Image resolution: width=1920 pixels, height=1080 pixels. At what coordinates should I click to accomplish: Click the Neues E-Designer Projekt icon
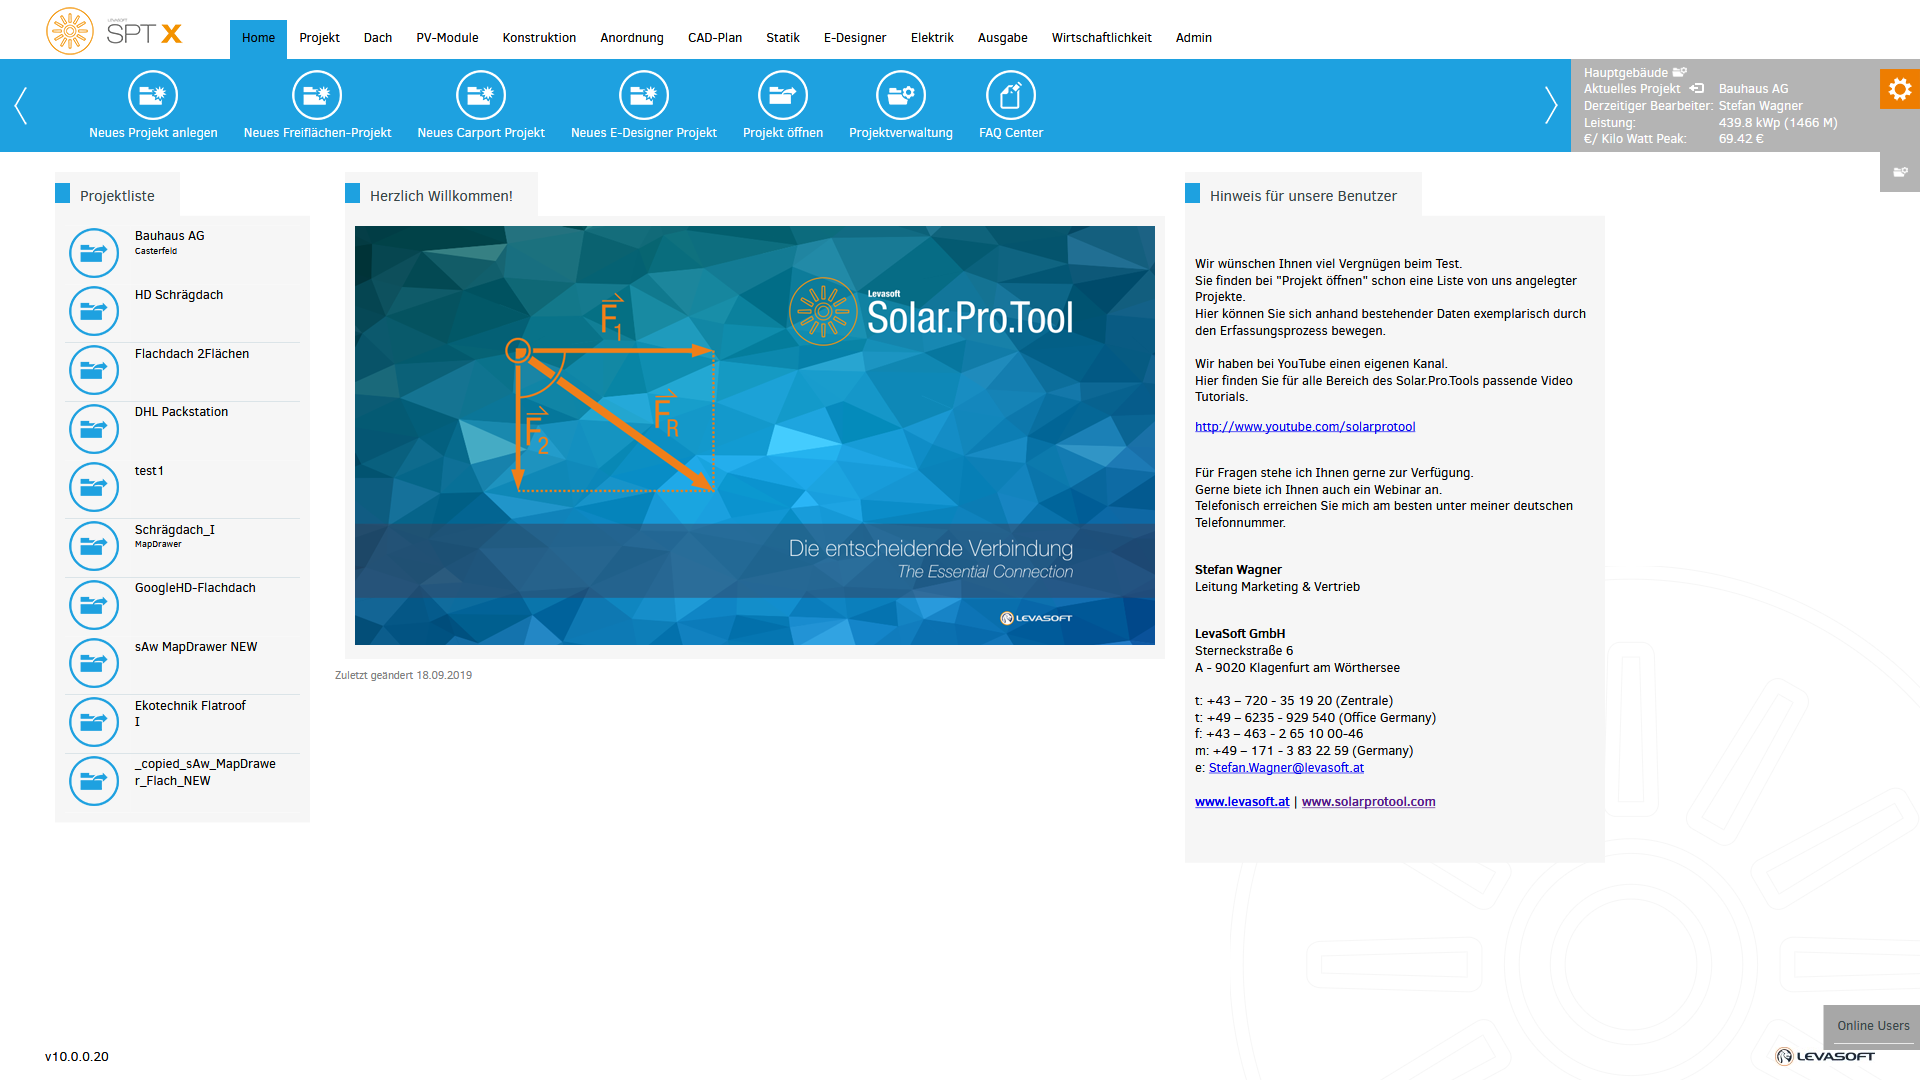click(x=644, y=95)
